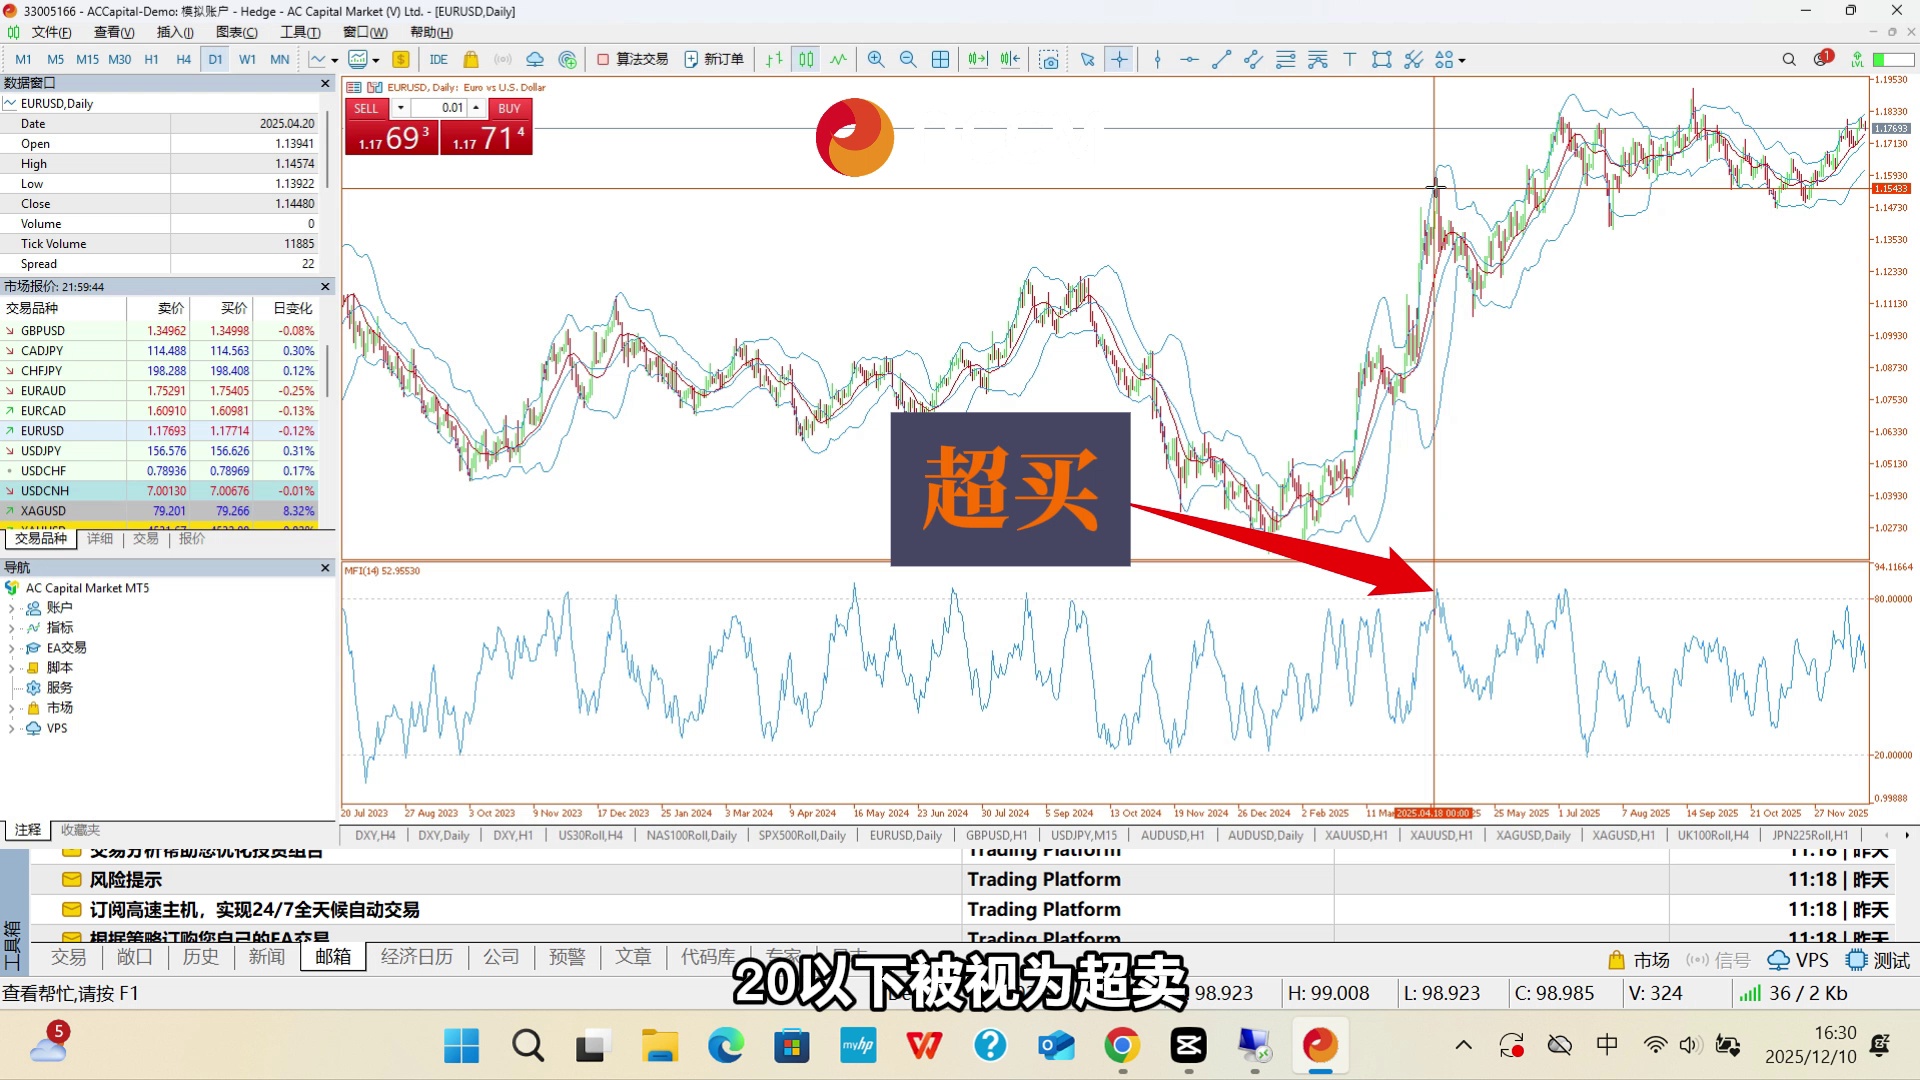The image size is (1920, 1080).
Task: Open the volume dropdown in trade panel
Action: point(401,108)
